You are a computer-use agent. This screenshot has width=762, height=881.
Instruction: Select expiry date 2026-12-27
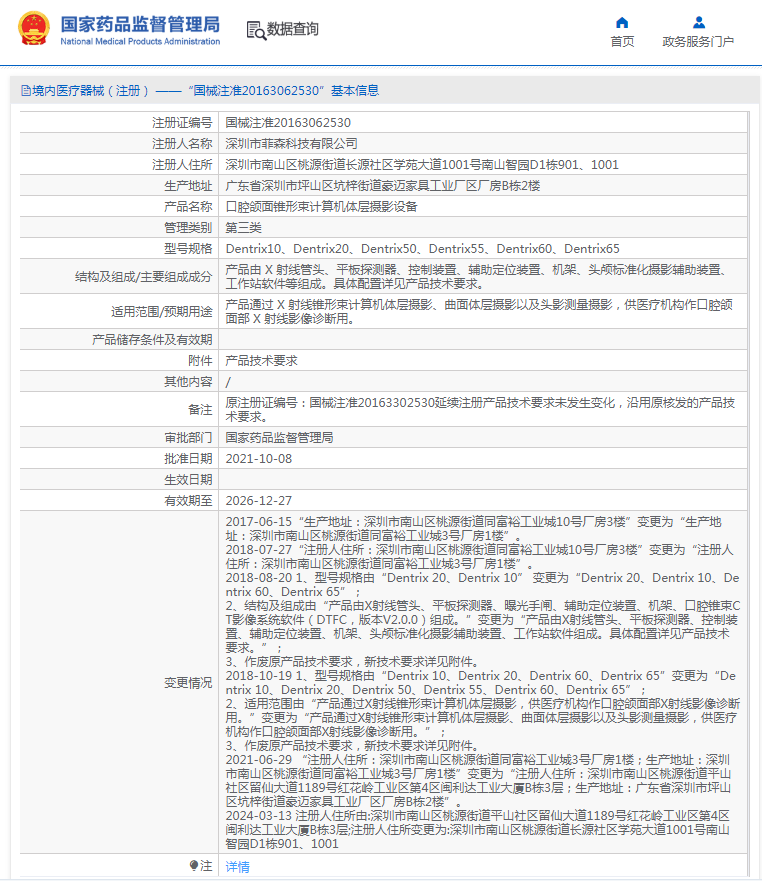point(258,501)
